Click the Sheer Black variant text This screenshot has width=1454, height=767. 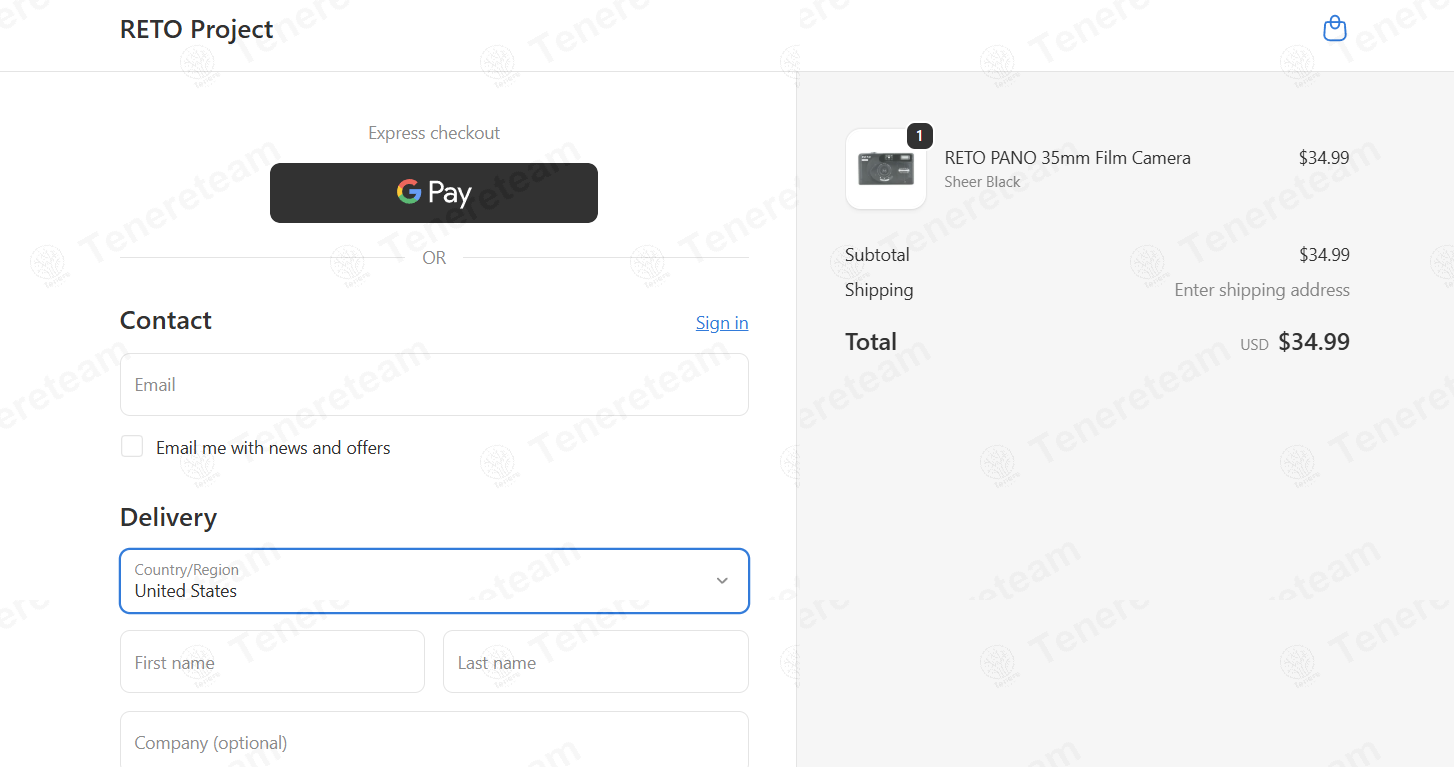pos(982,182)
